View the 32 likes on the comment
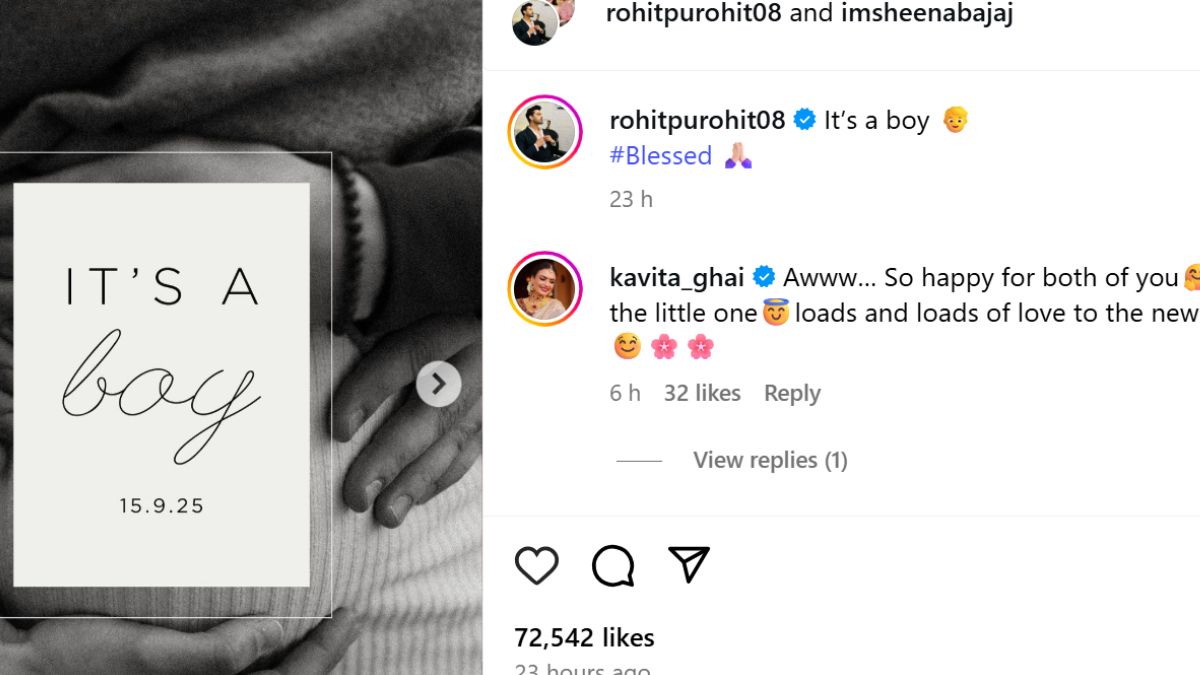The width and height of the screenshot is (1200, 675). pyautogui.click(x=702, y=394)
